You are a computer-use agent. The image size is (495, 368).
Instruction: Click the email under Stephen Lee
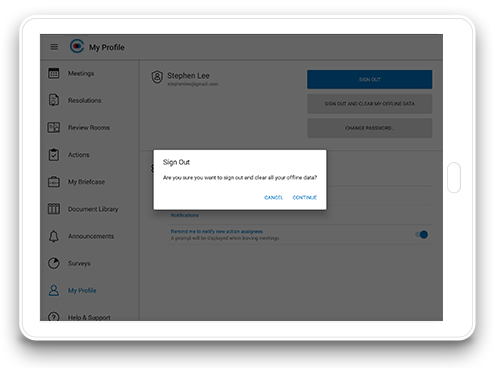point(193,84)
